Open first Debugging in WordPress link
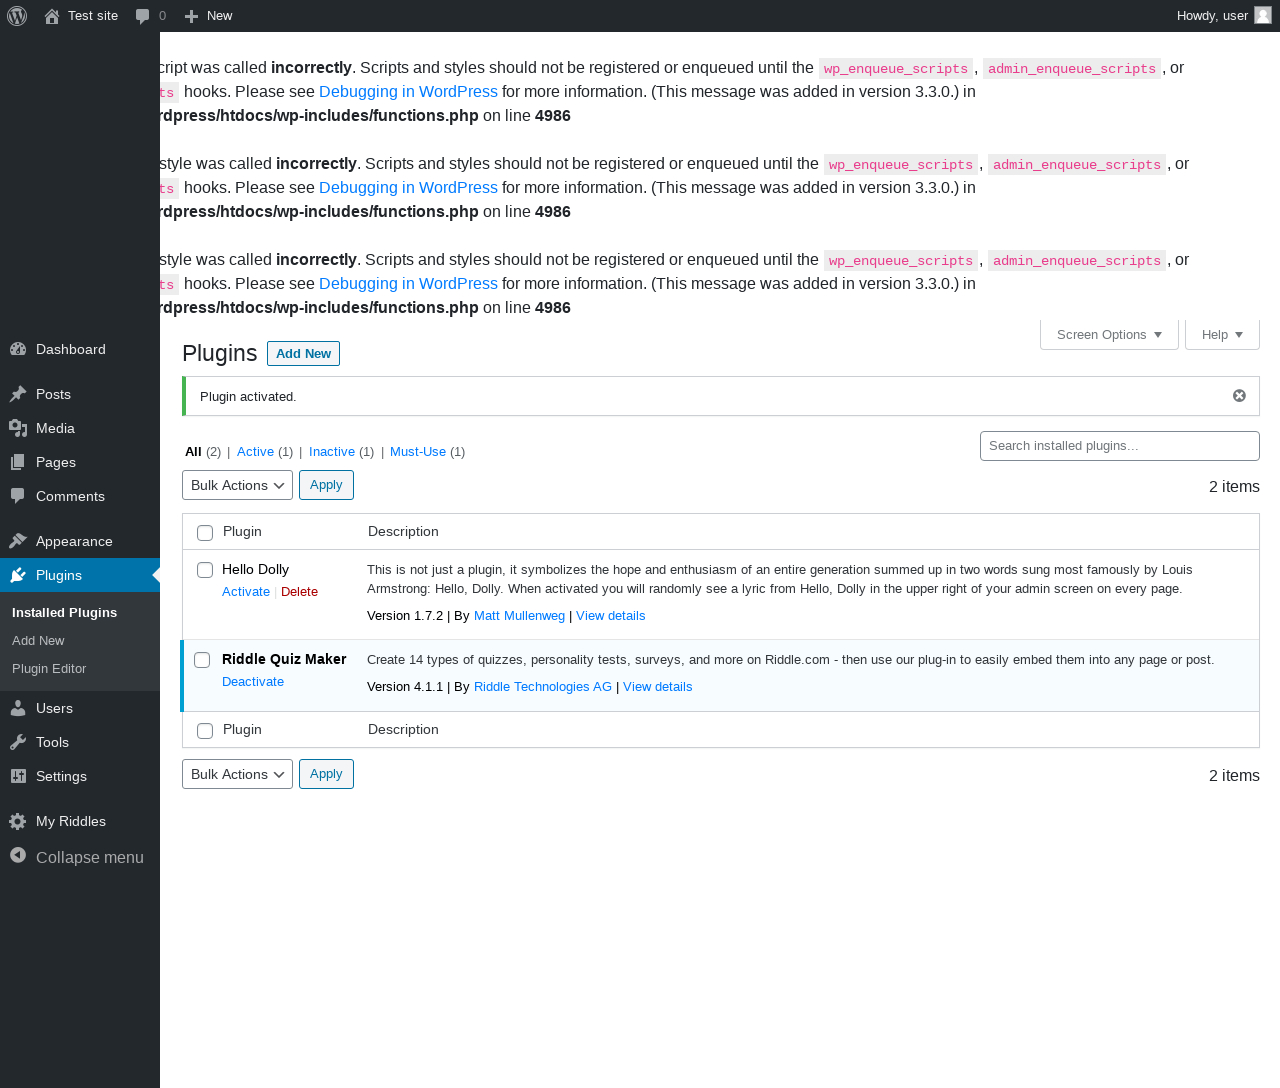 [x=408, y=92]
